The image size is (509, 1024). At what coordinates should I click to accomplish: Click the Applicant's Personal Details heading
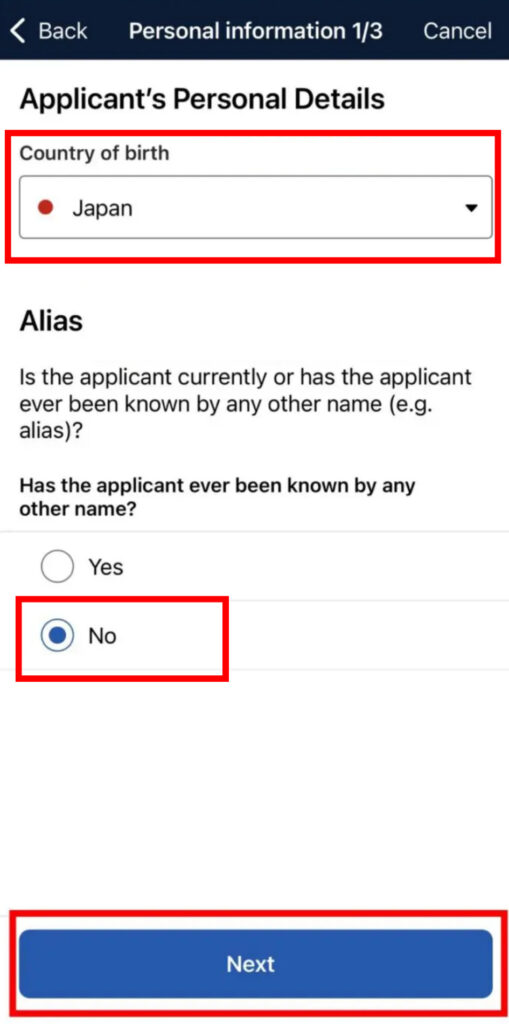click(x=202, y=99)
